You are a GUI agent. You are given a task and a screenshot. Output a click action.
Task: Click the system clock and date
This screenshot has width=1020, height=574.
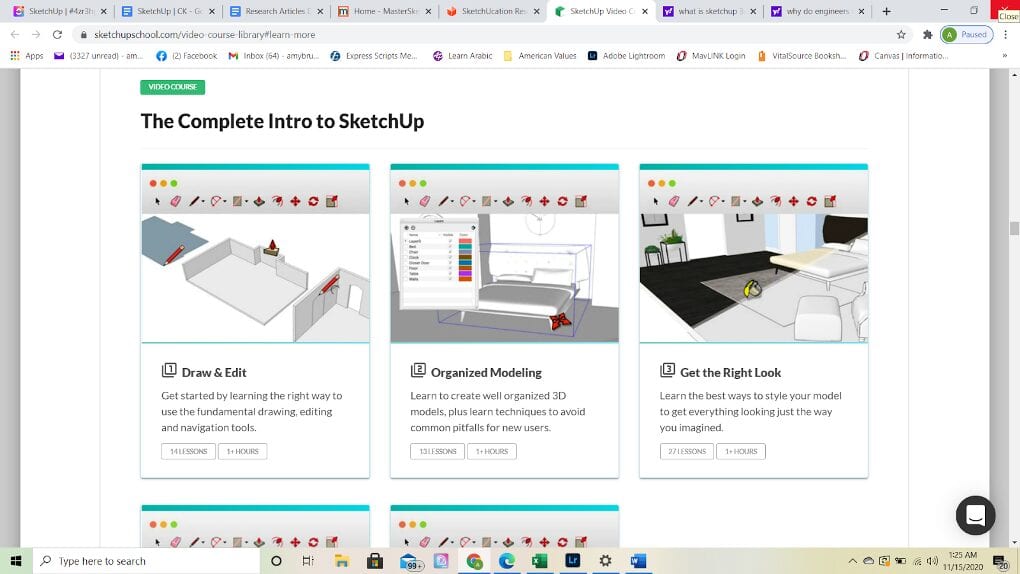point(963,561)
